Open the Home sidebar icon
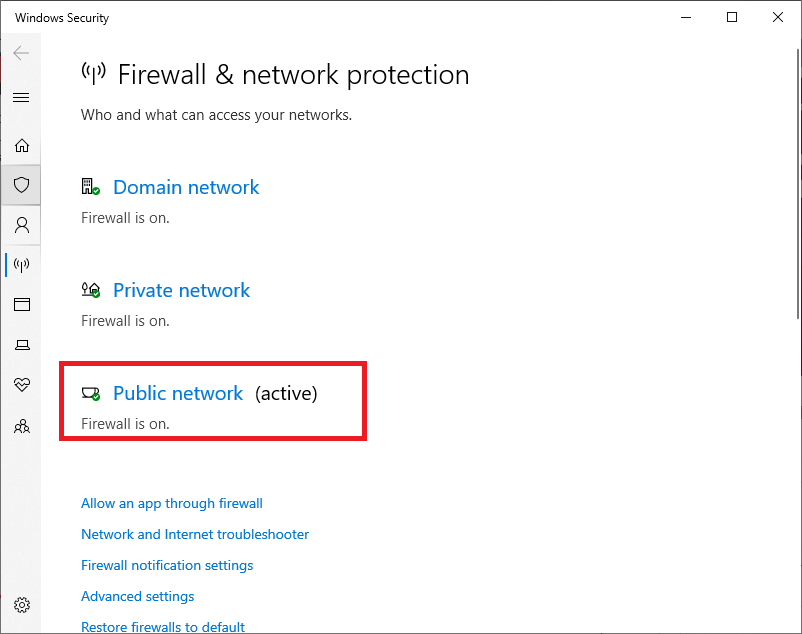Screen dimensions: 802x634 (21, 146)
